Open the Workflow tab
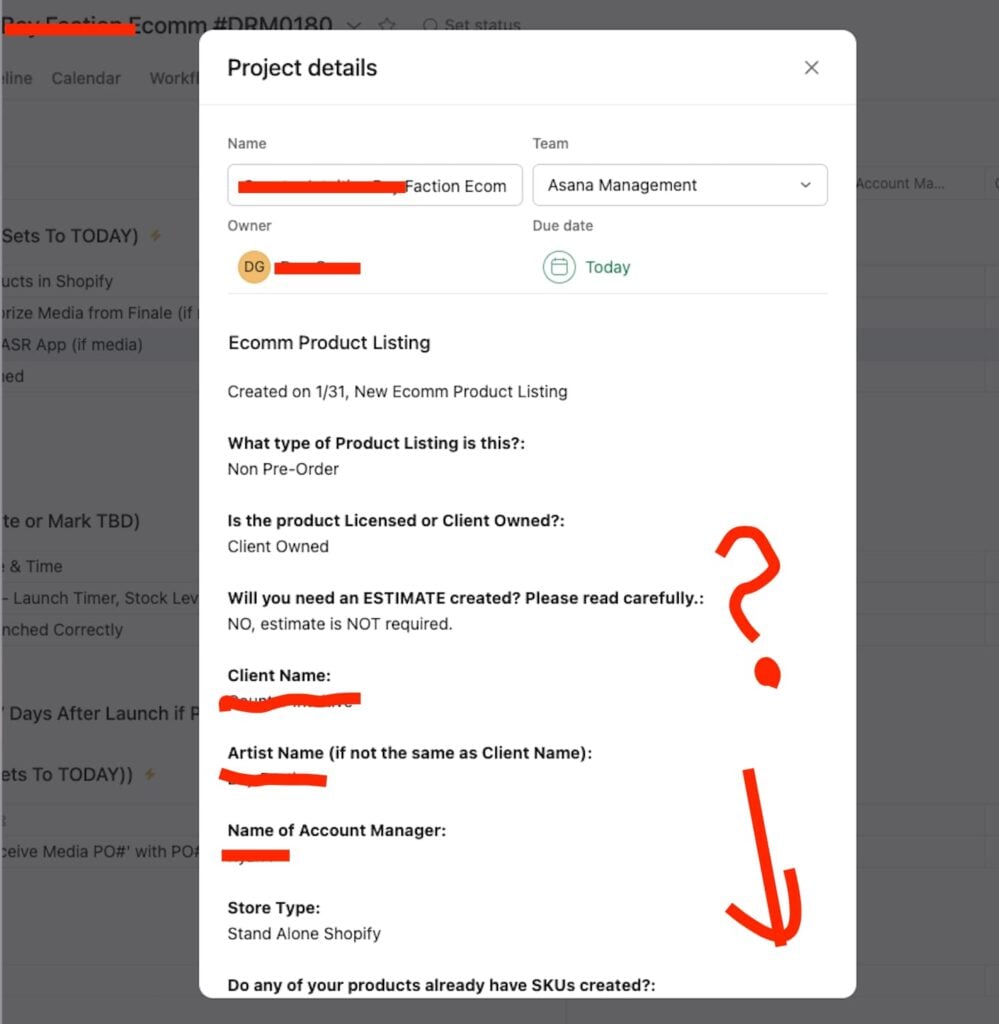999x1024 pixels. tap(176, 77)
